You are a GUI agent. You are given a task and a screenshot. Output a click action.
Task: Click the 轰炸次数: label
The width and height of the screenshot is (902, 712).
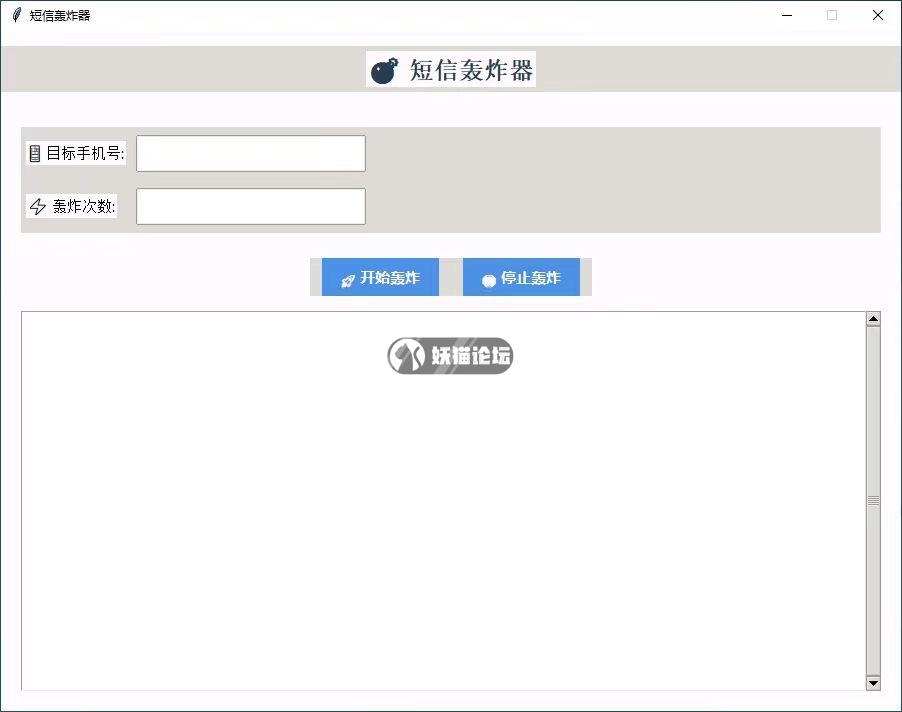coord(84,206)
